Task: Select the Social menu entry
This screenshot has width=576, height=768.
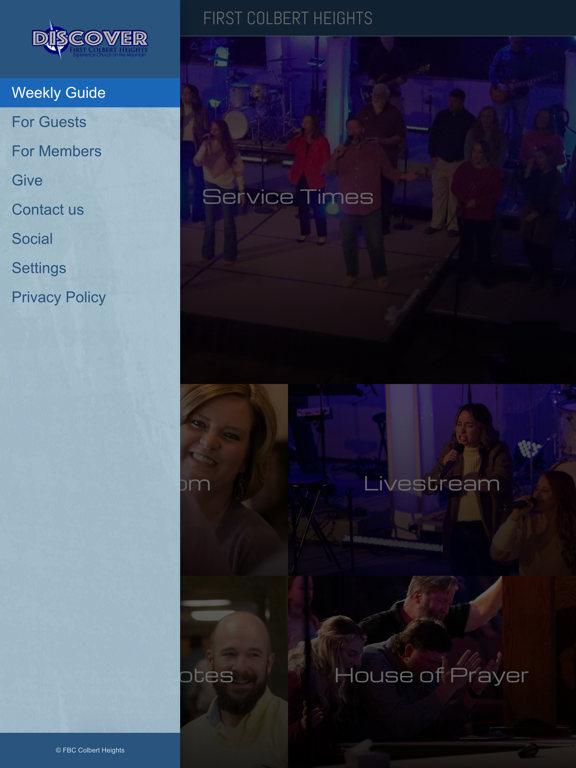Action: point(90,239)
